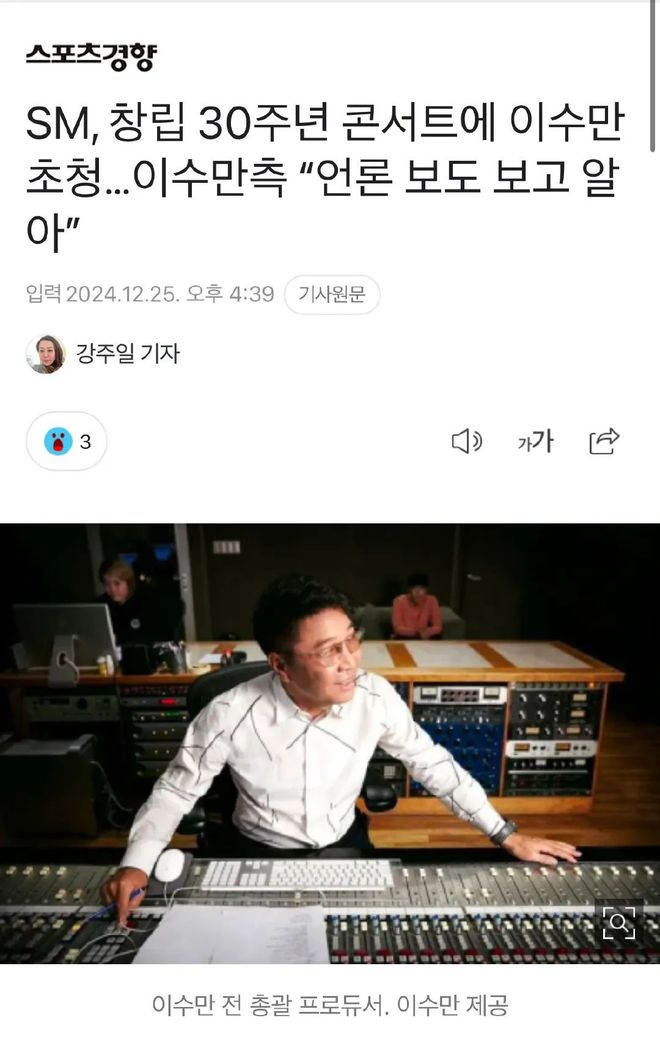
Task: Open the recording studio article photo
Action: click(x=330, y=743)
